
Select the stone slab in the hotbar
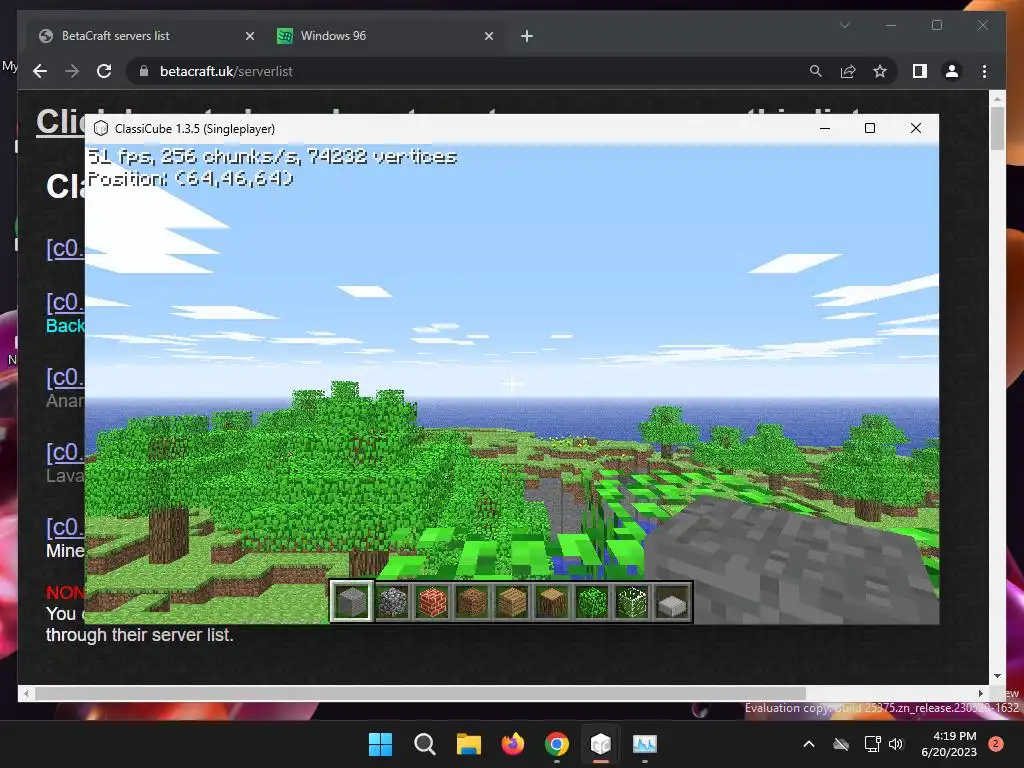coord(672,601)
